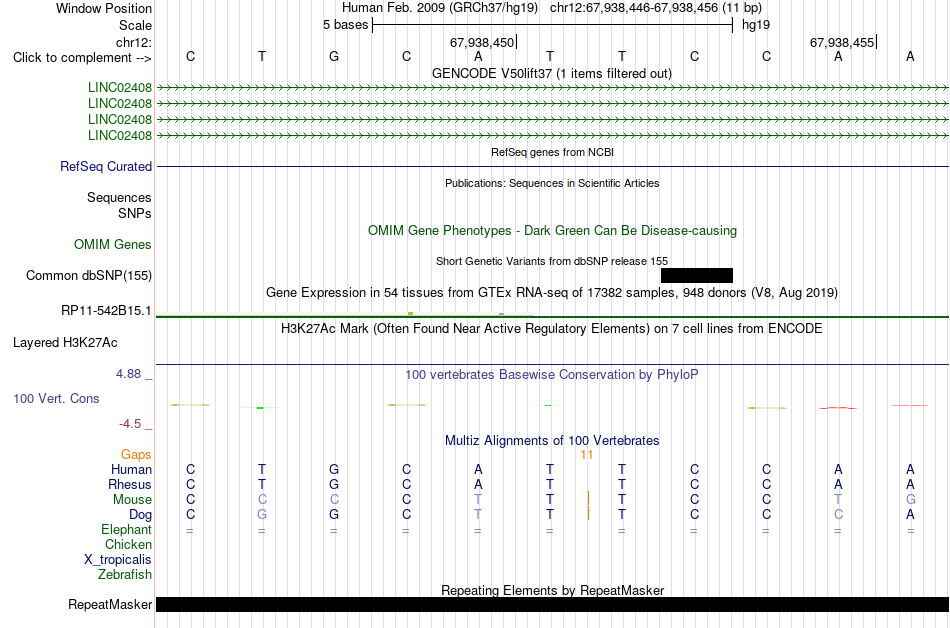The width and height of the screenshot is (950, 628).
Task: Open 'RefSeq genes from NCBI' track title
Action: click(553, 153)
